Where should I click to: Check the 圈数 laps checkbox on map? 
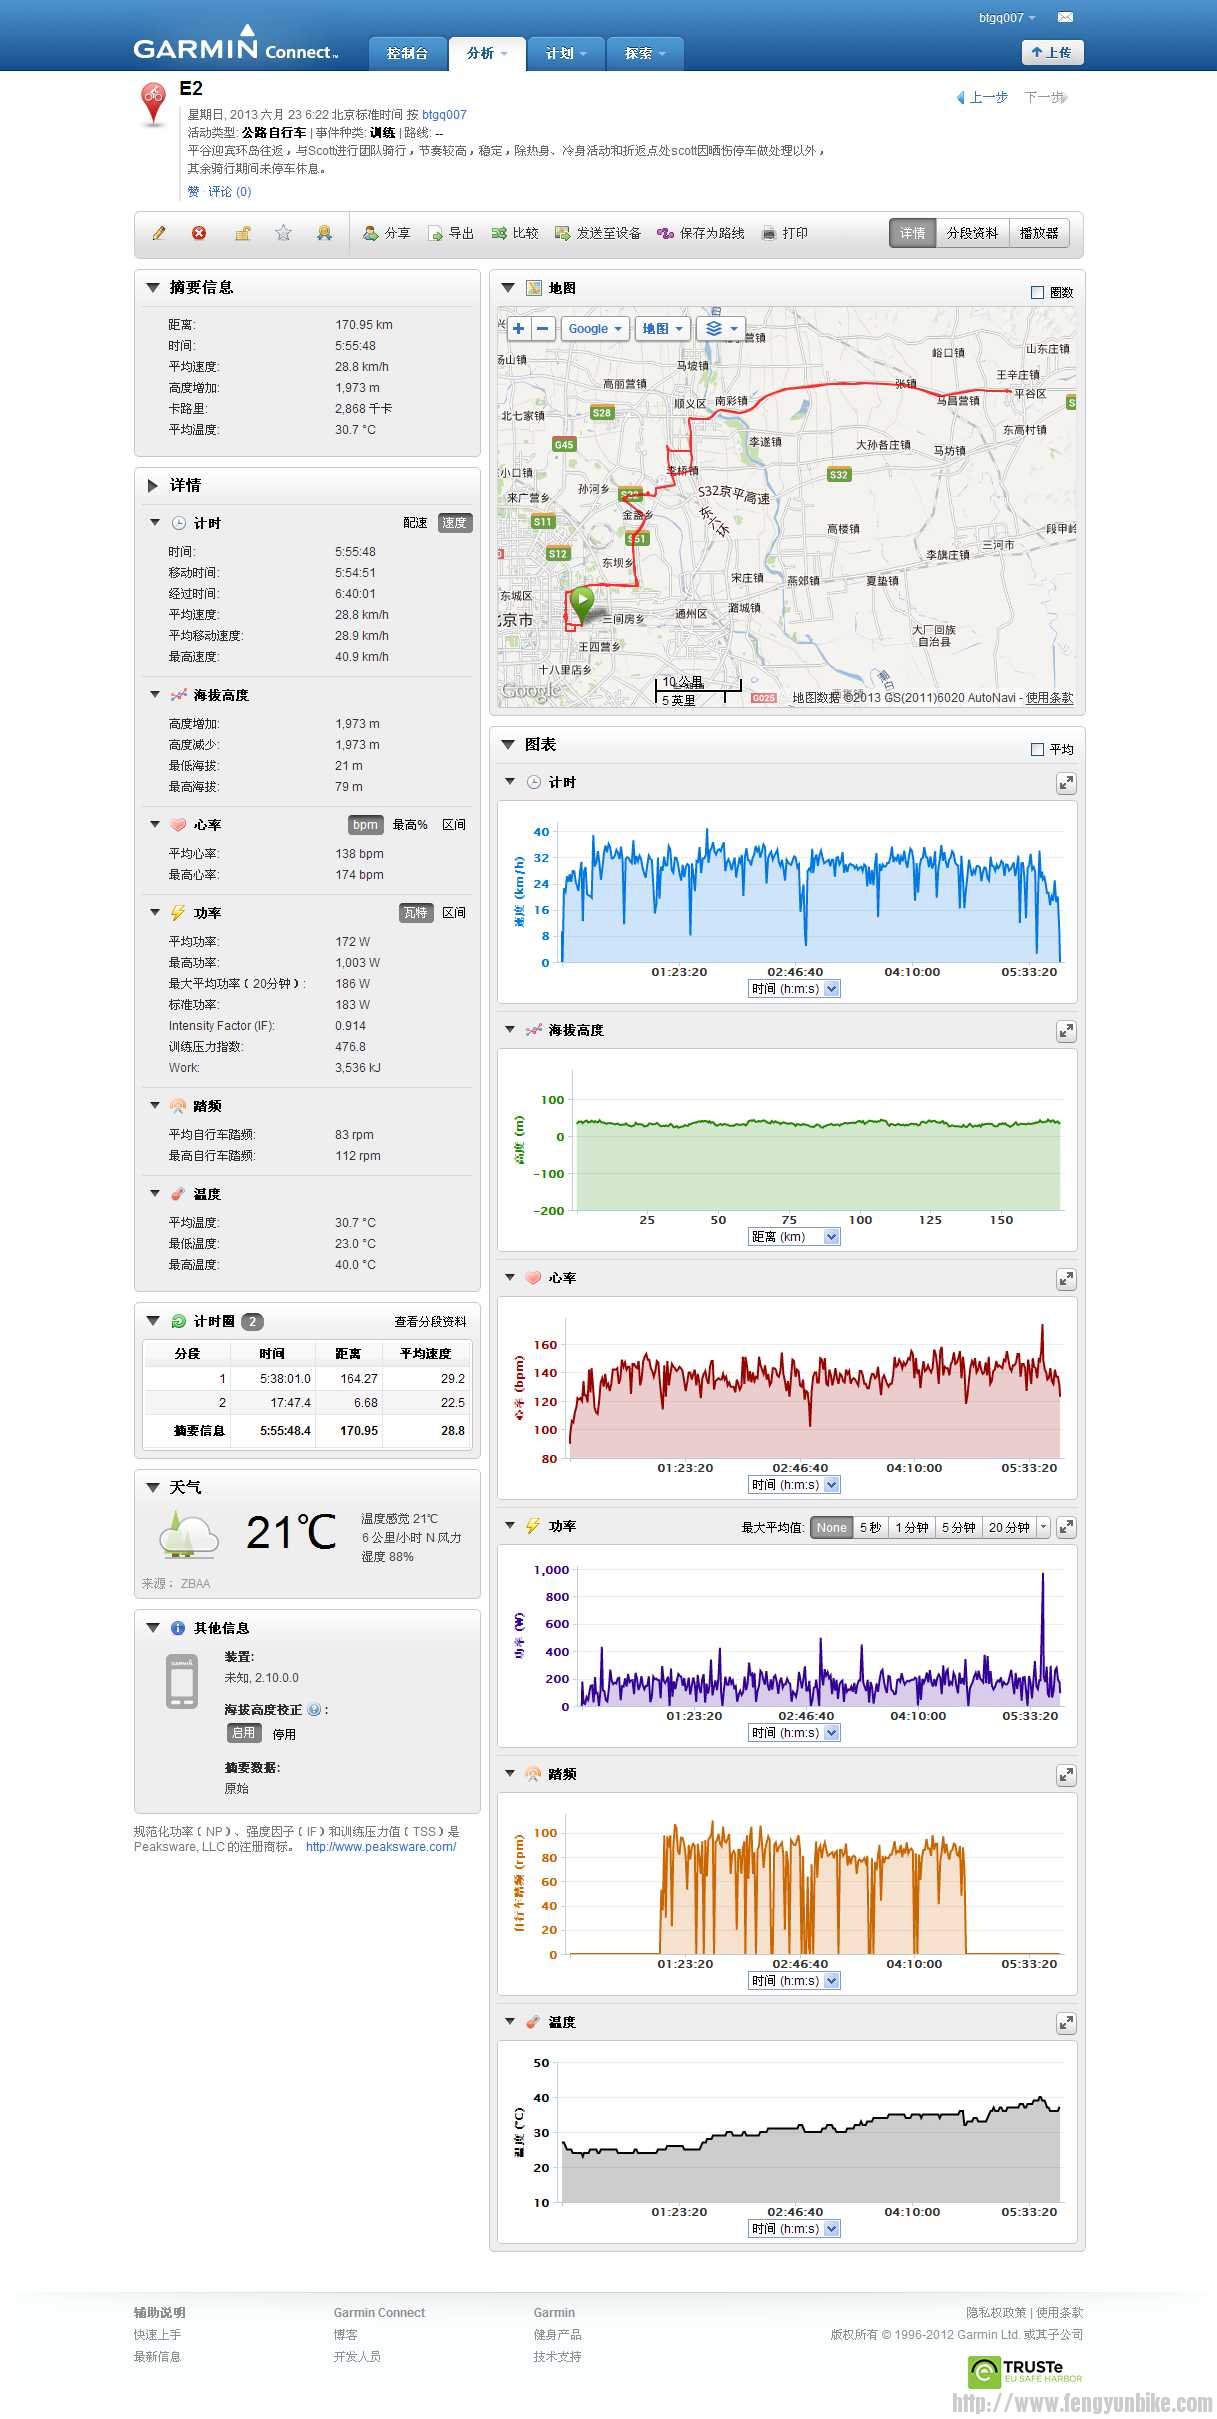pyautogui.click(x=1037, y=292)
